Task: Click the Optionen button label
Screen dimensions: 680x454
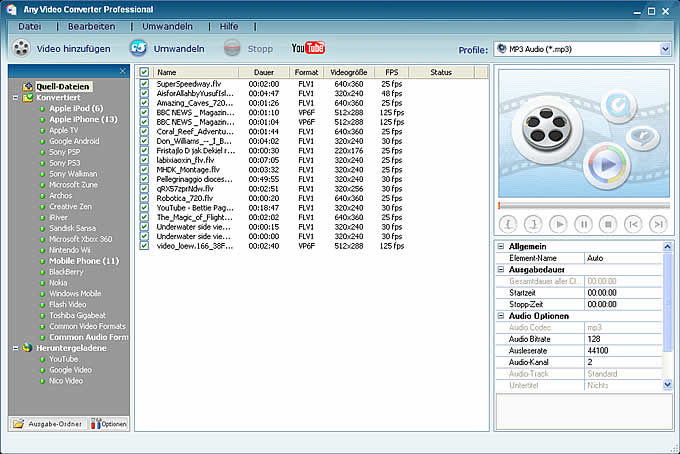Action: 114,424
